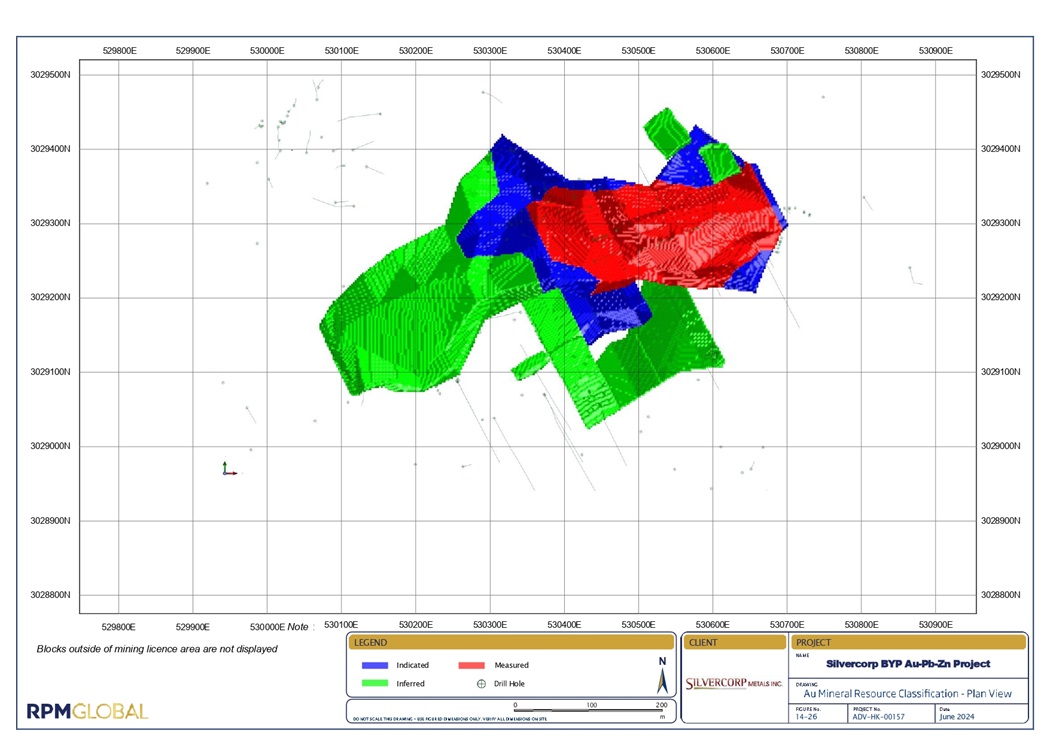Click the XYZ axis indicator on map
The width and height of the screenshot is (1050, 742).
[x=228, y=469]
